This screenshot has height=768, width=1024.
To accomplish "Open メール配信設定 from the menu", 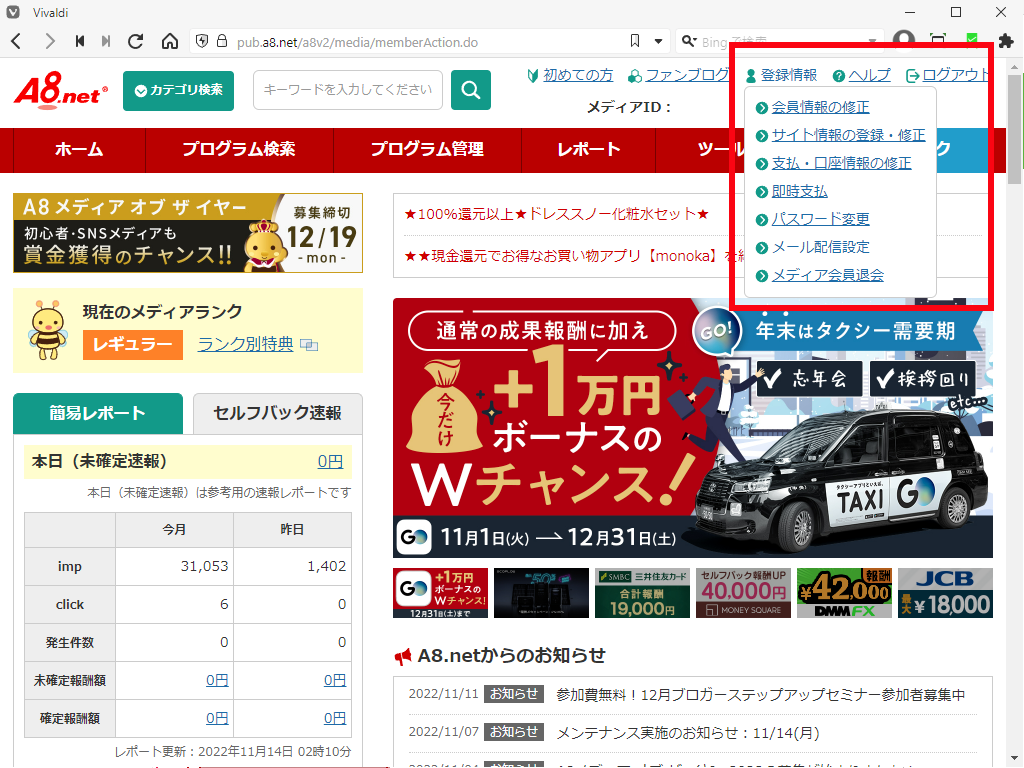I will click(820, 248).
